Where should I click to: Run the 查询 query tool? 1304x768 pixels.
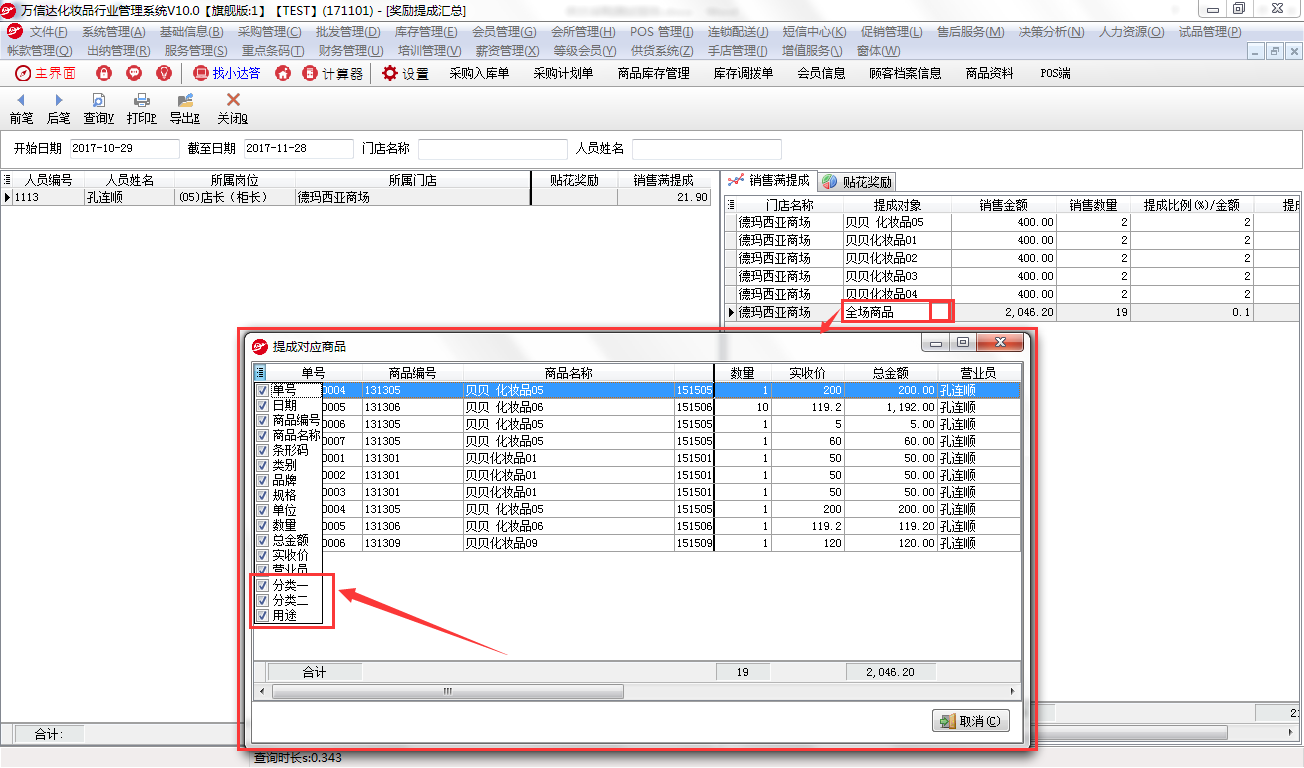click(x=99, y=109)
